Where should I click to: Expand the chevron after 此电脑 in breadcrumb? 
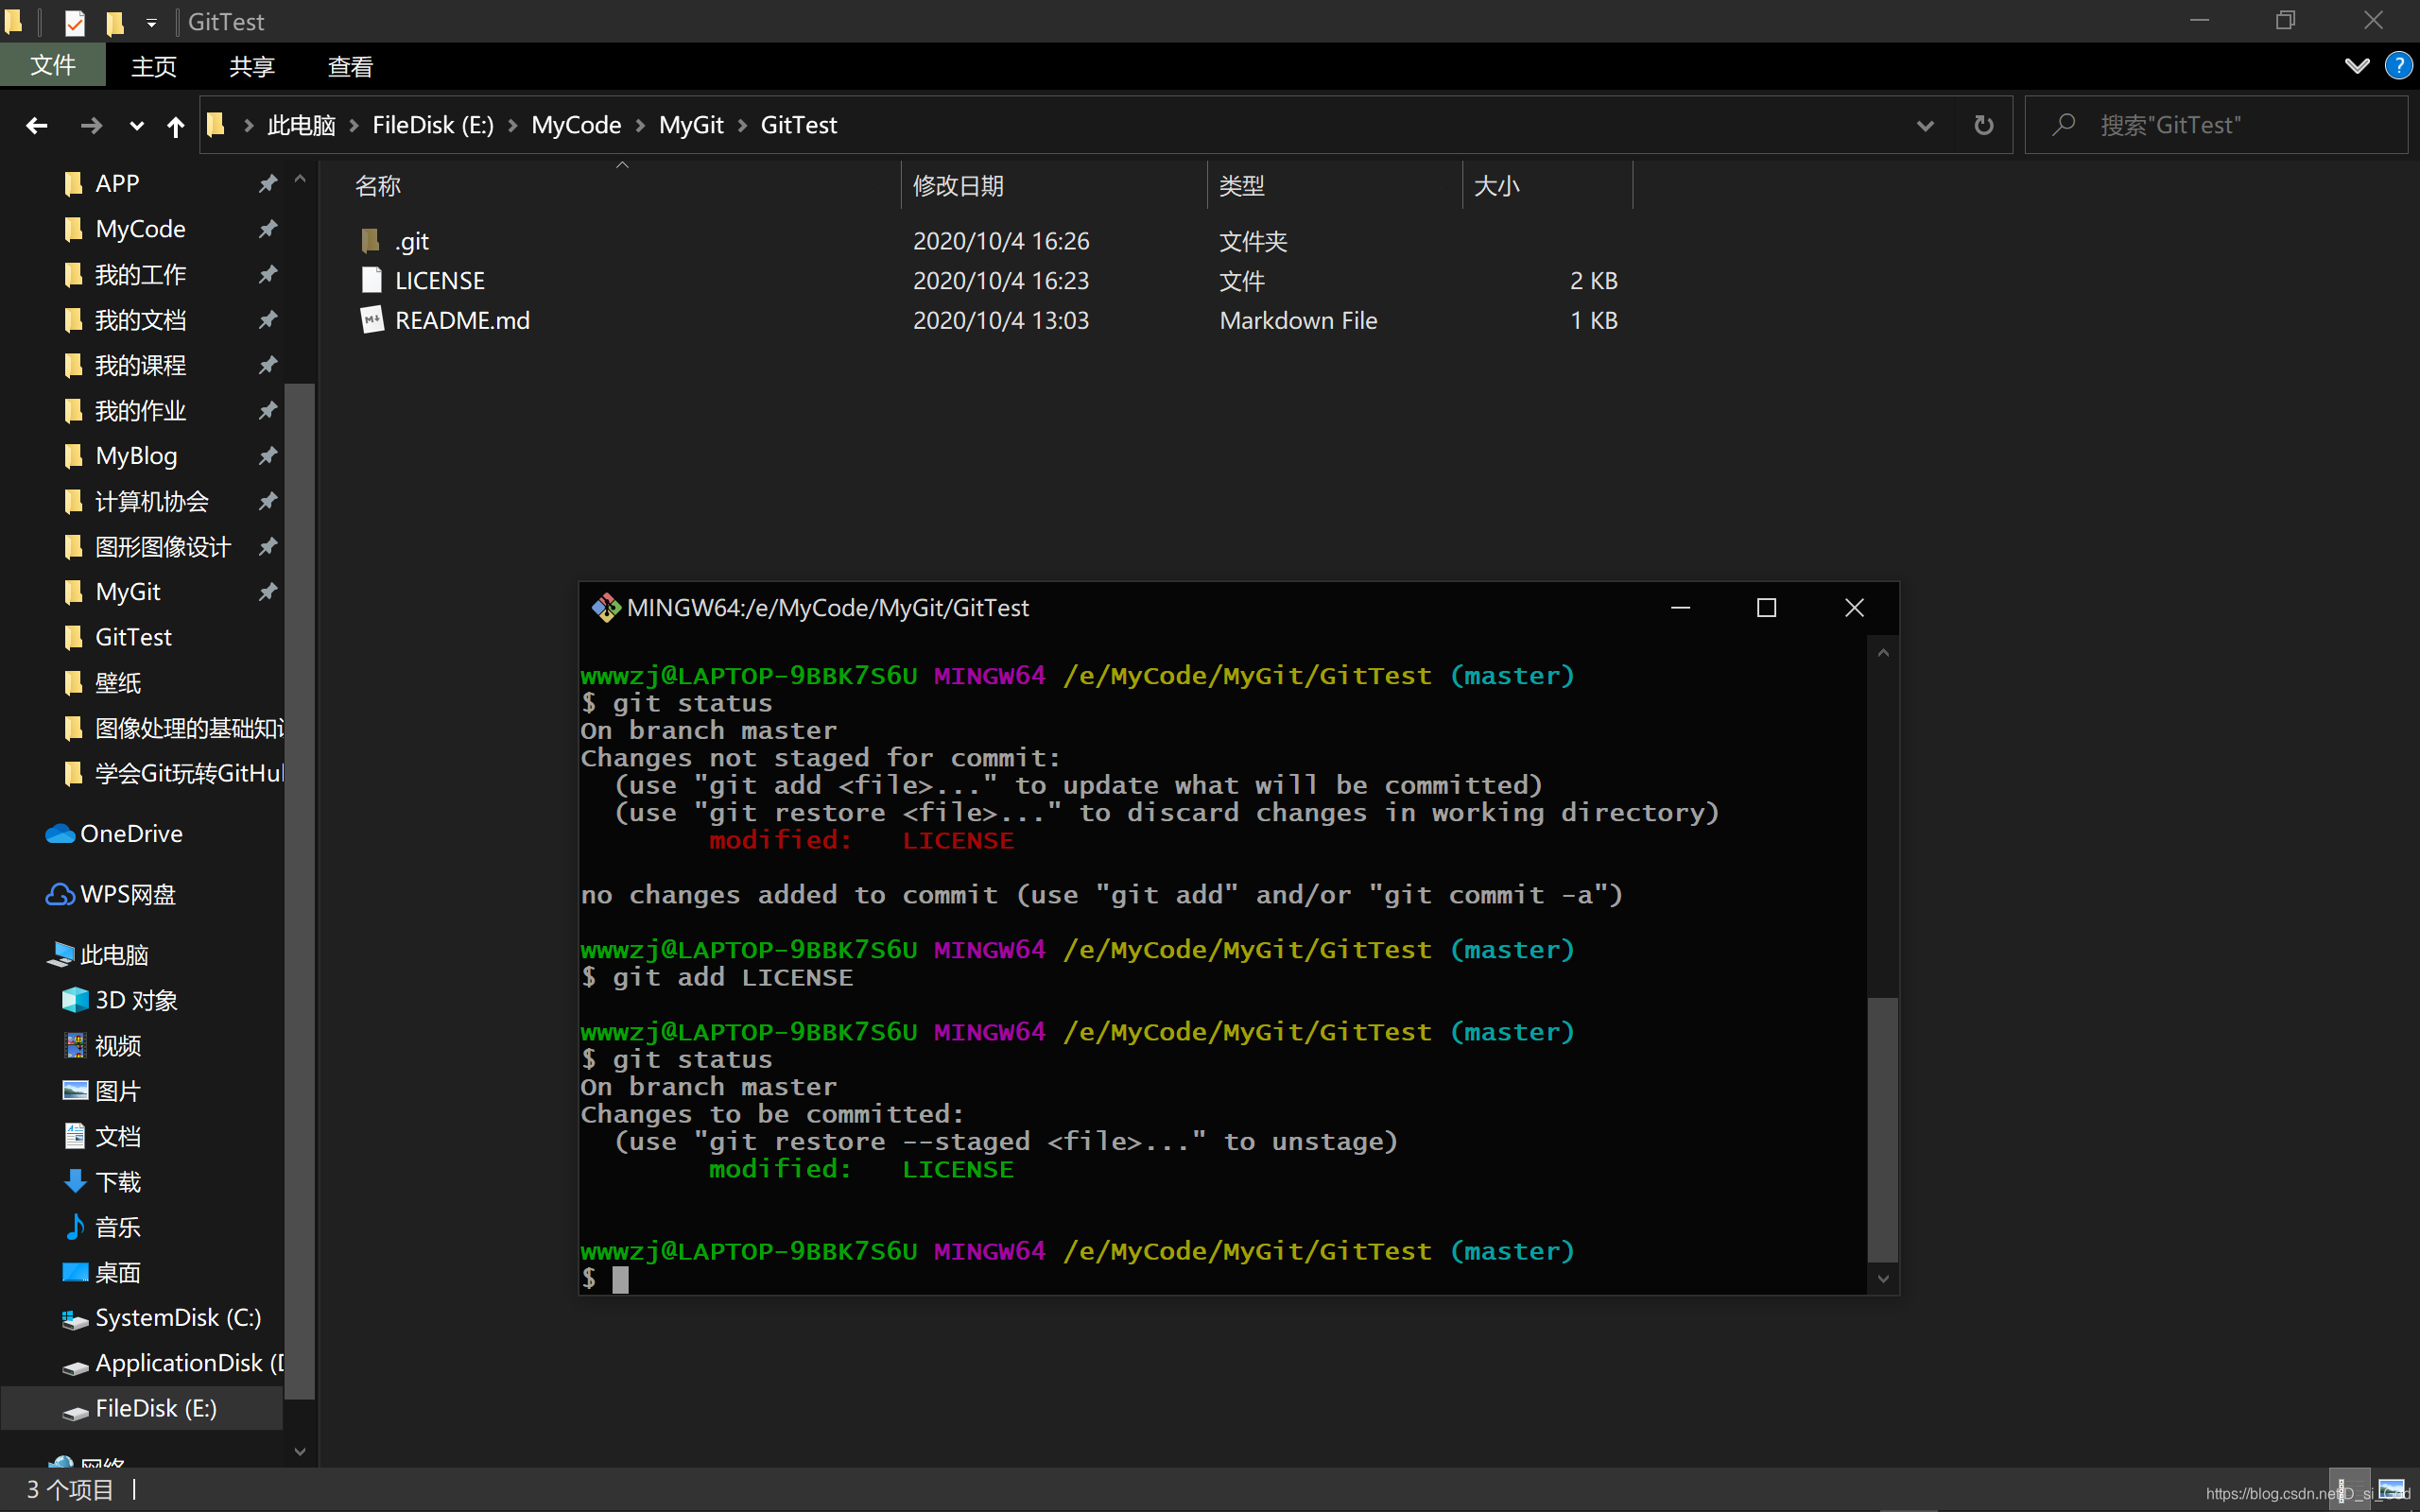pyautogui.click(x=354, y=125)
